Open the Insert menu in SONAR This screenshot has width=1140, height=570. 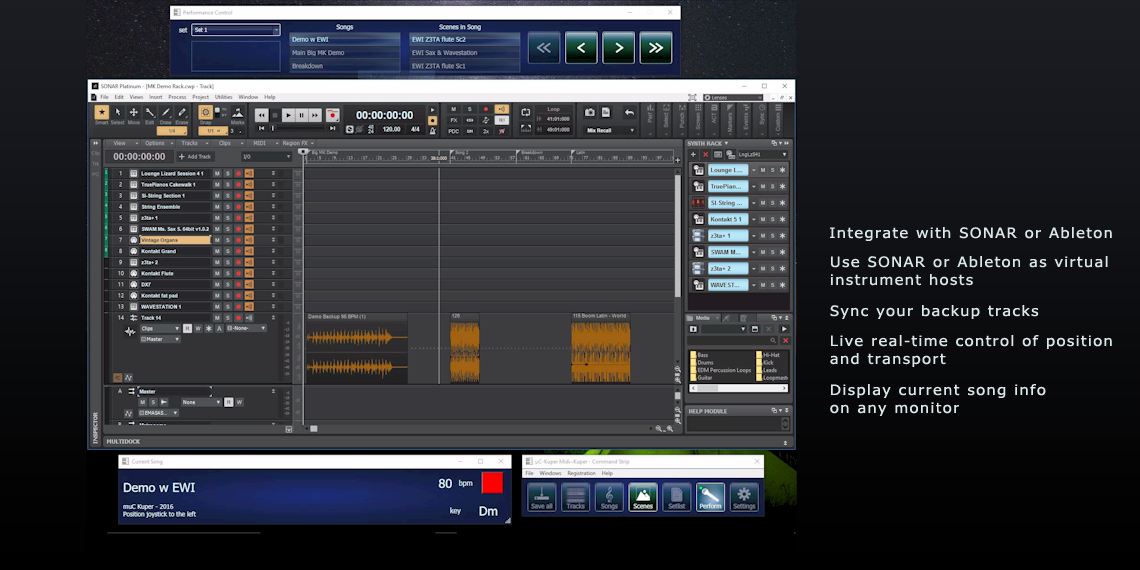pyautogui.click(x=156, y=97)
